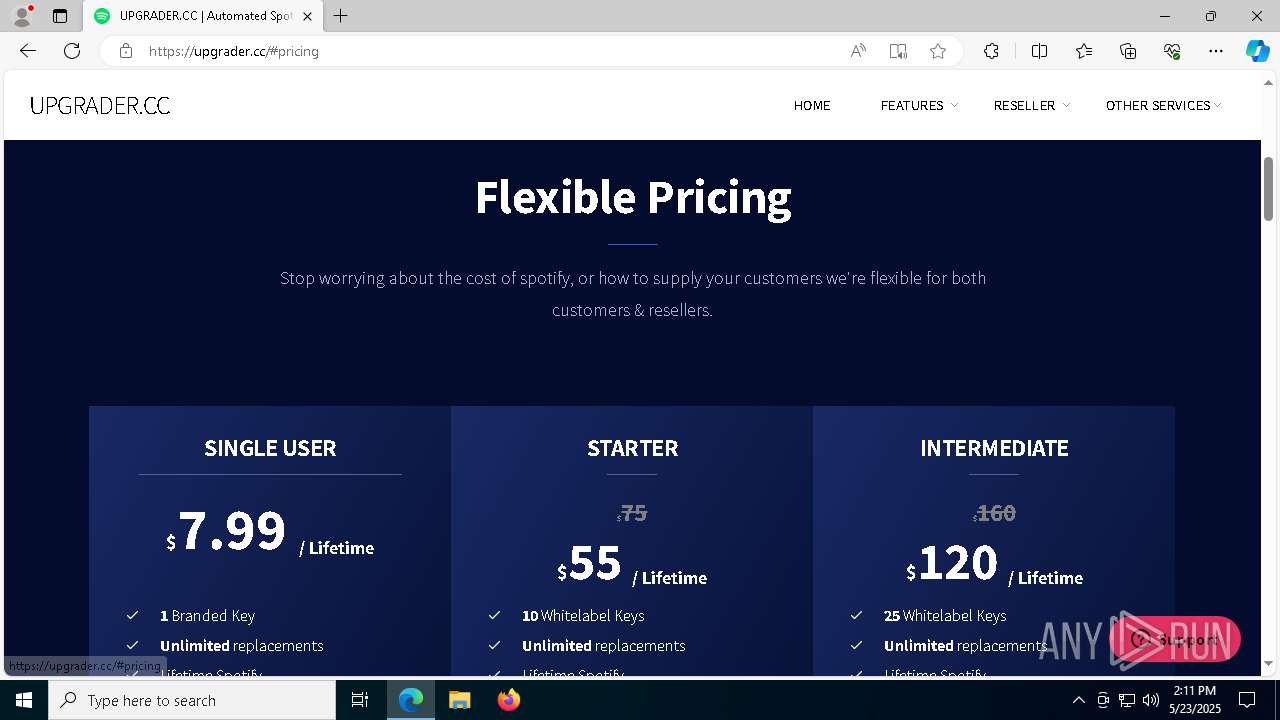Go back to the previous page
This screenshot has height=720, width=1280.
(28, 51)
